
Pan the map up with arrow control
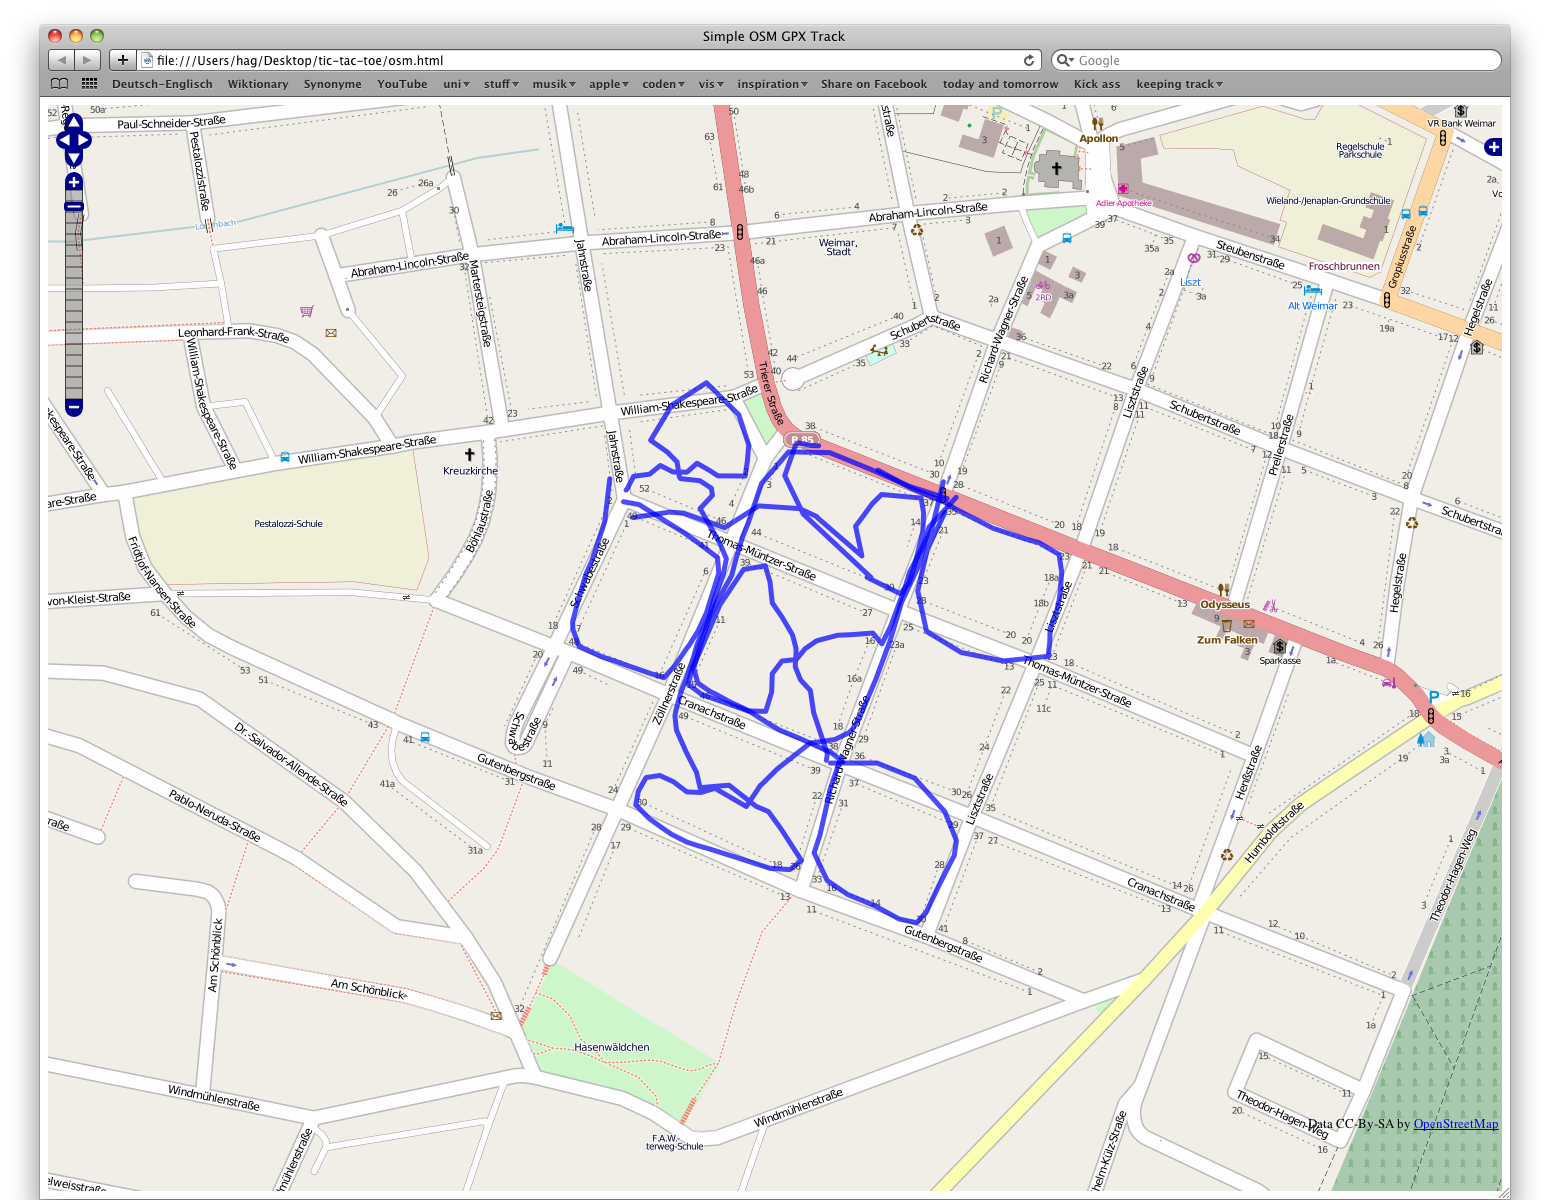click(74, 122)
